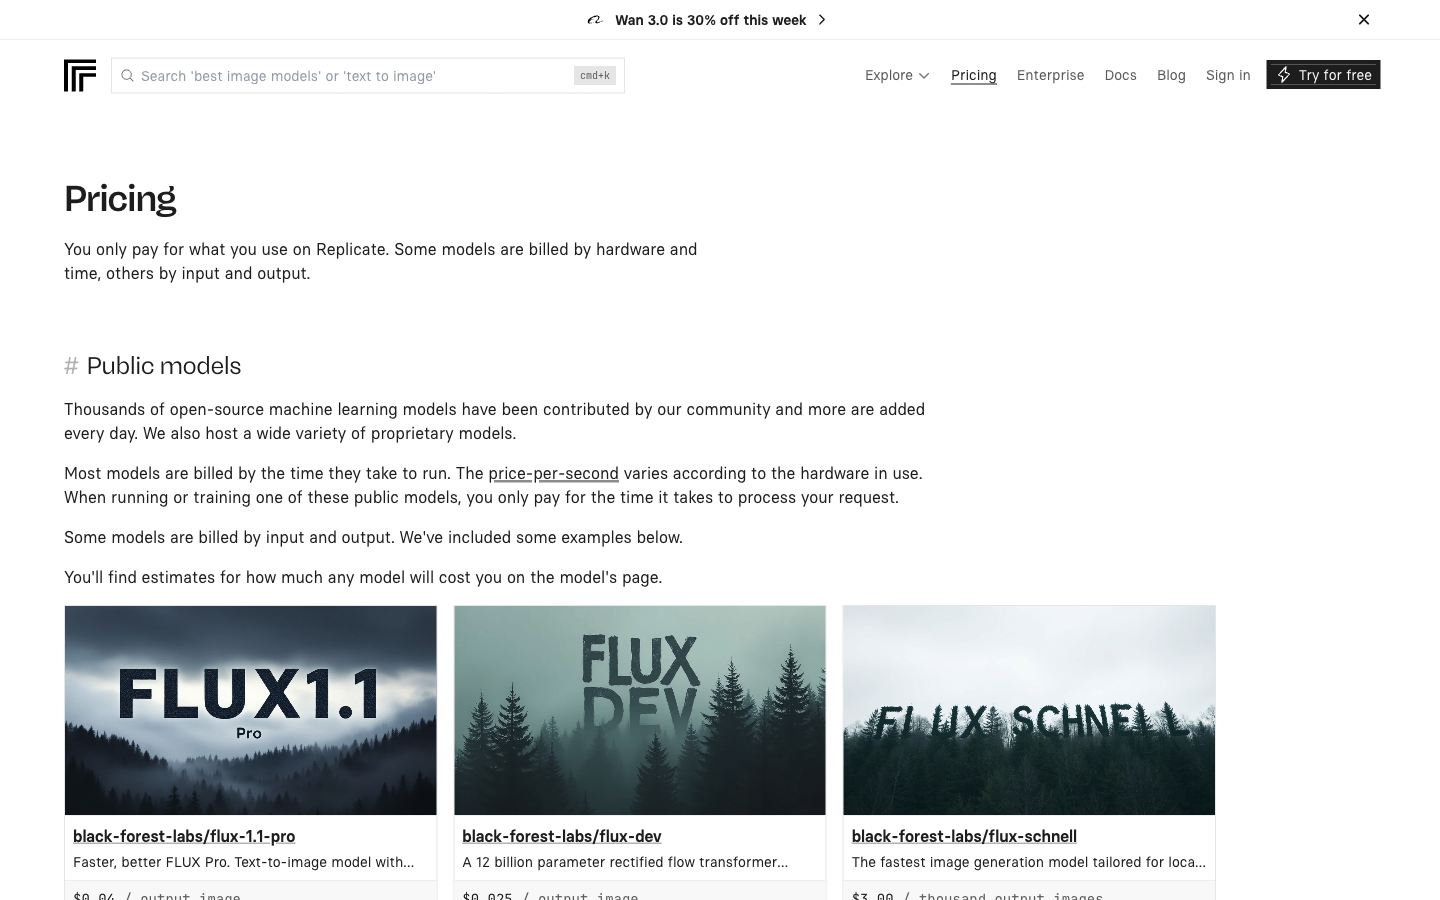The width and height of the screenshot is (1440, 900).
Task: Click the lightning bolt icon on Try for free
Action: tap(1284, 75)
